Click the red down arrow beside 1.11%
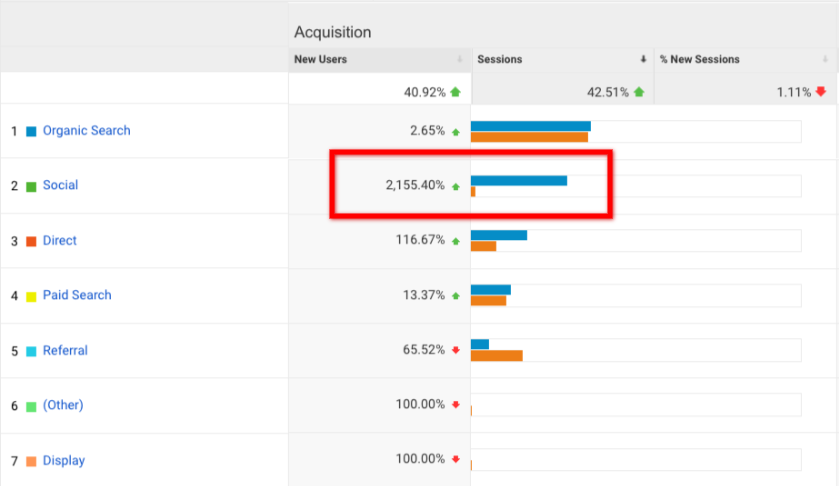 tap(821, 92)
